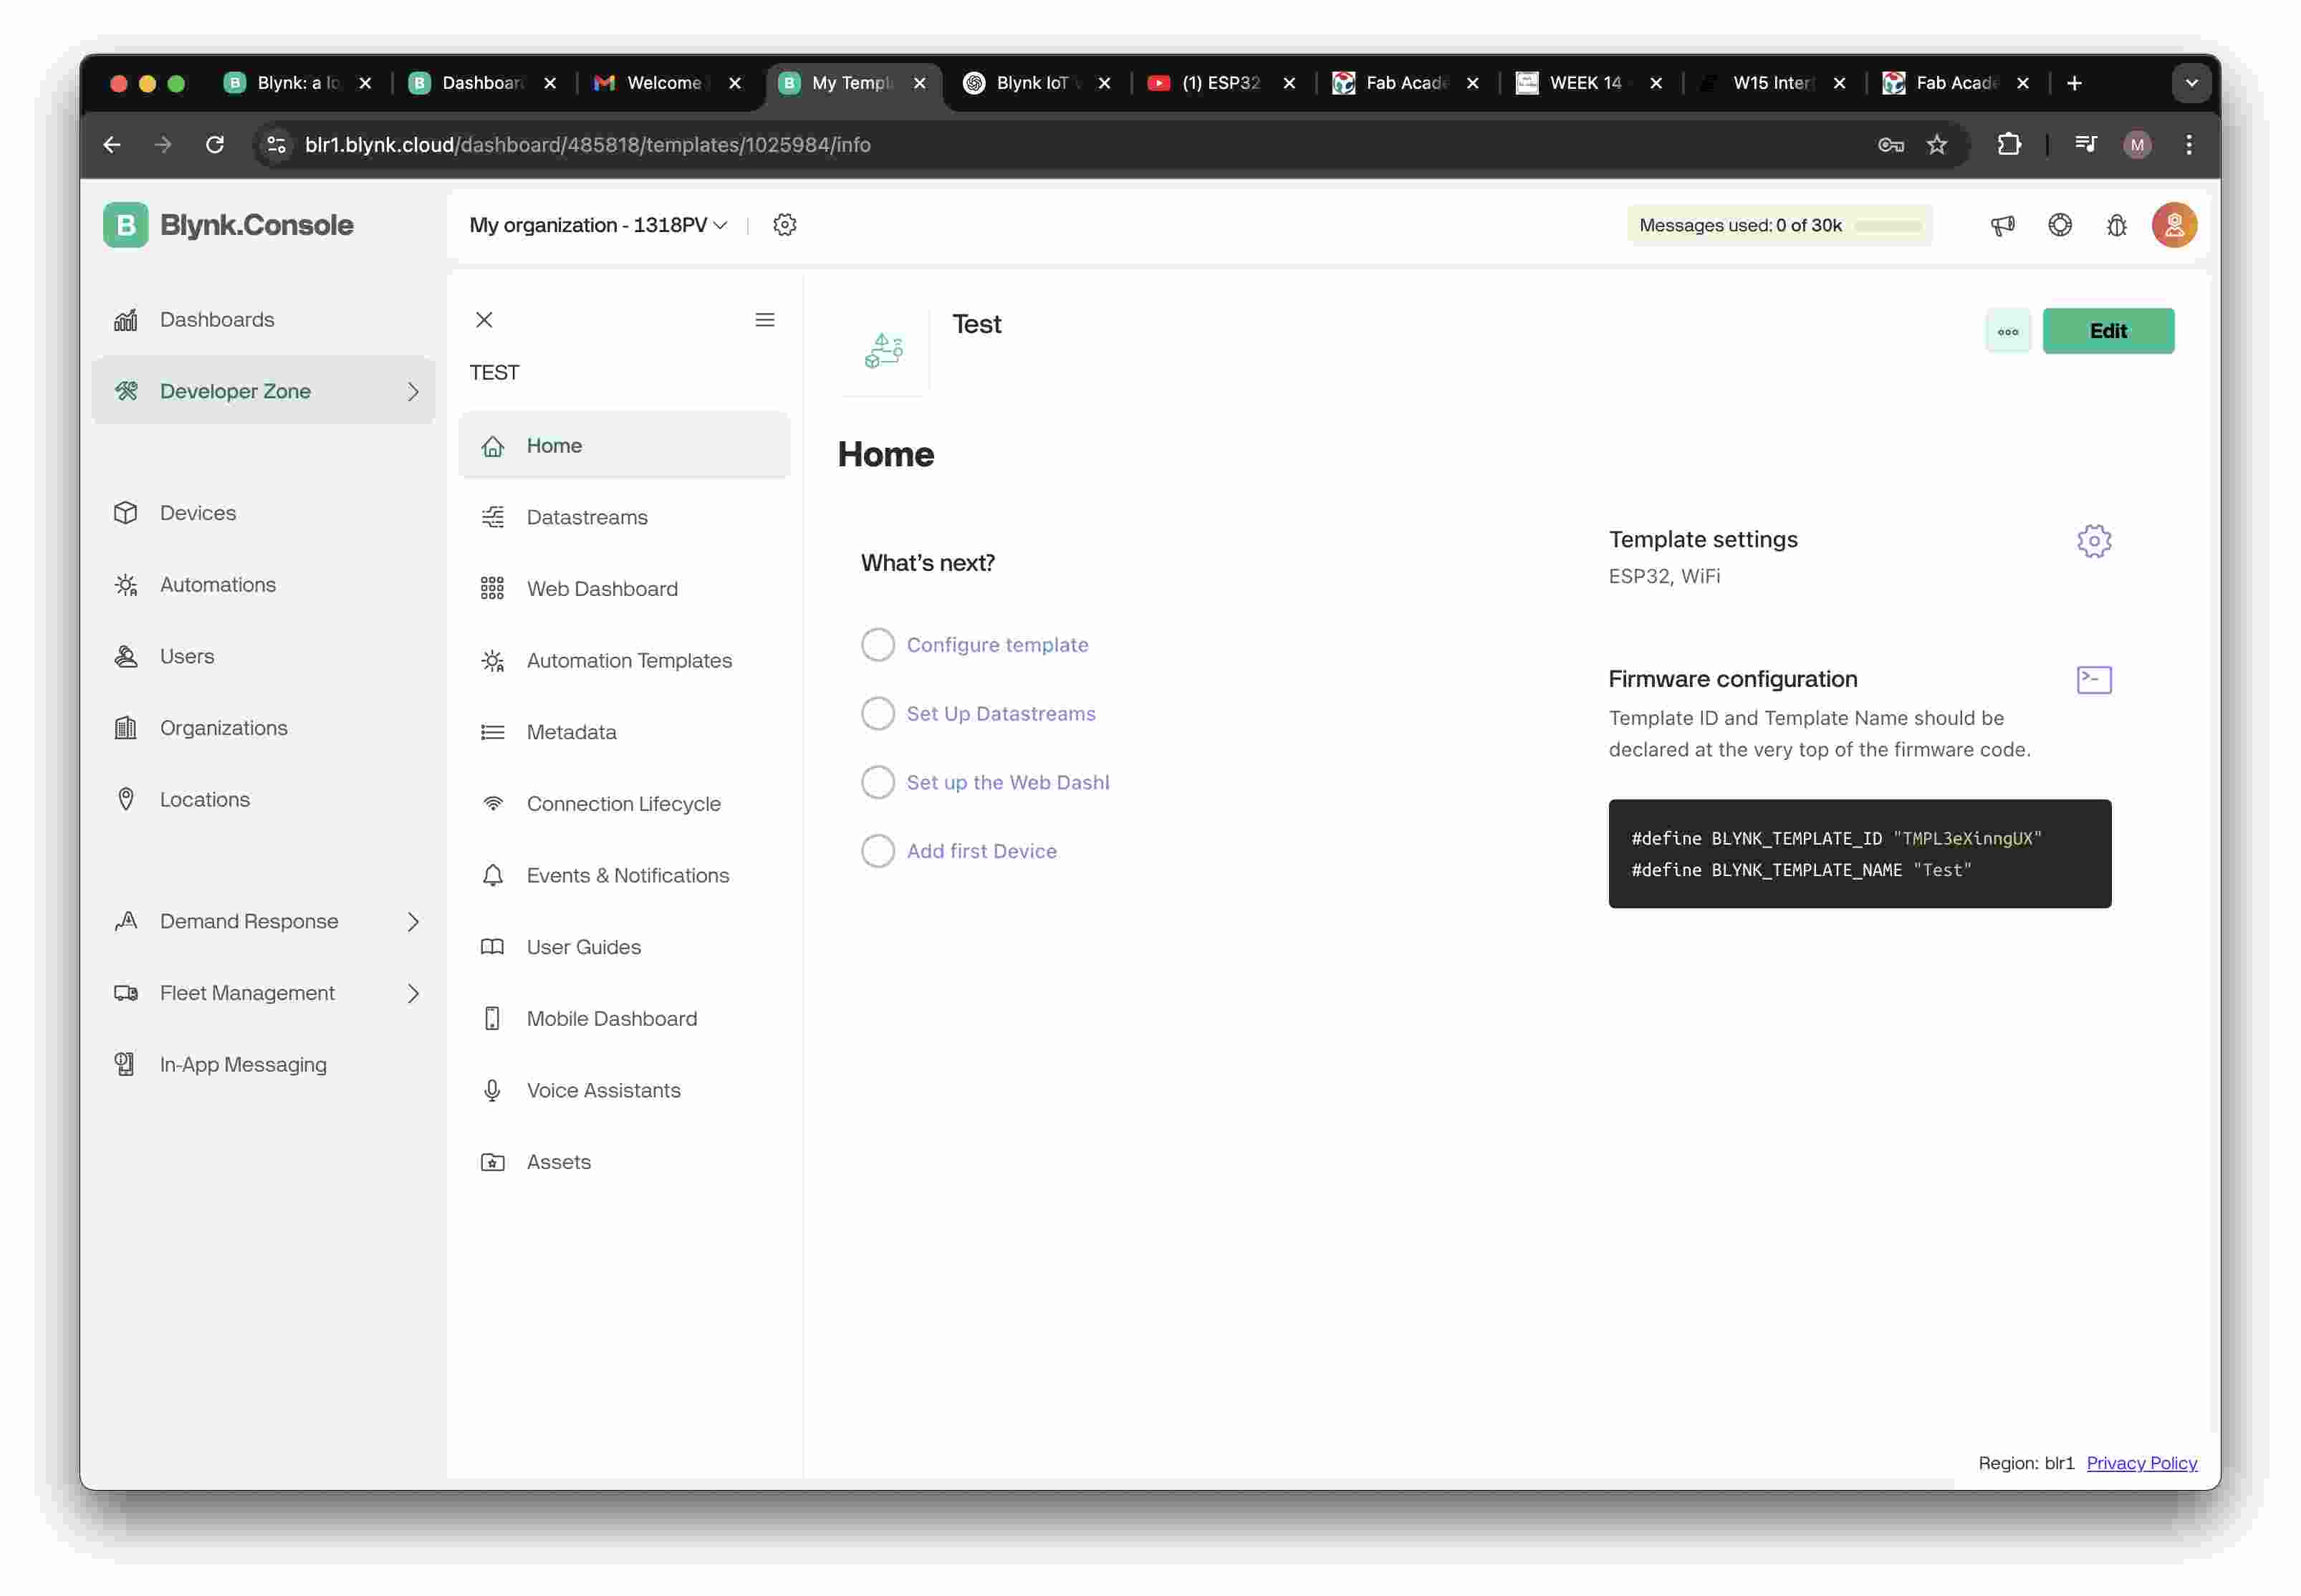
Task: Click the Configure template link
Action: coord(997,645)
